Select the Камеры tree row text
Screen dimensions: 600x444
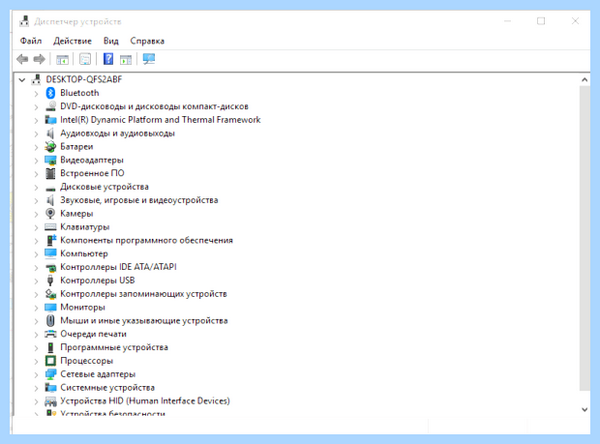(77, 214)
